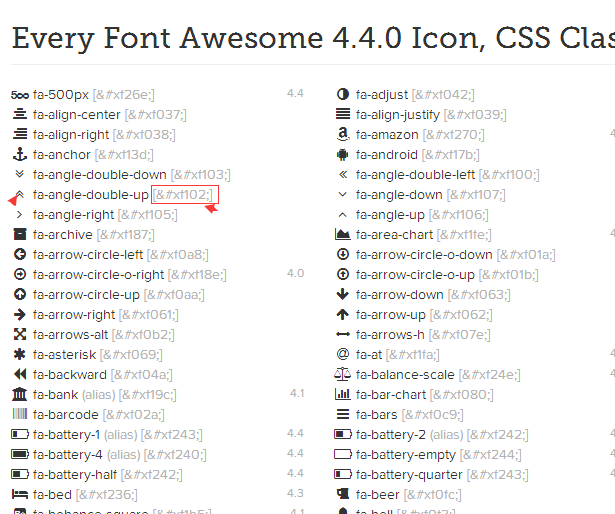
Task: Click the 4.1 version label for fa-bank
Action: click(297, 393)
